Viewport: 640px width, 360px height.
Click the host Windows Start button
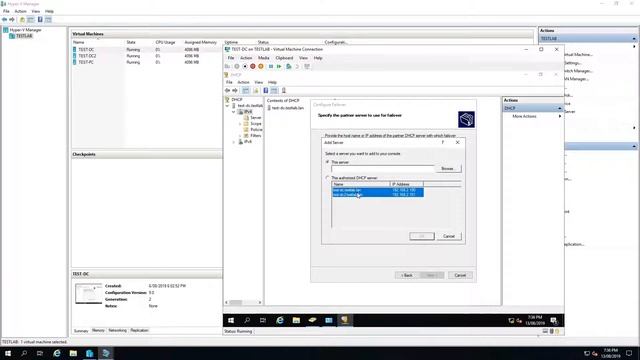(x=8, y=353)
